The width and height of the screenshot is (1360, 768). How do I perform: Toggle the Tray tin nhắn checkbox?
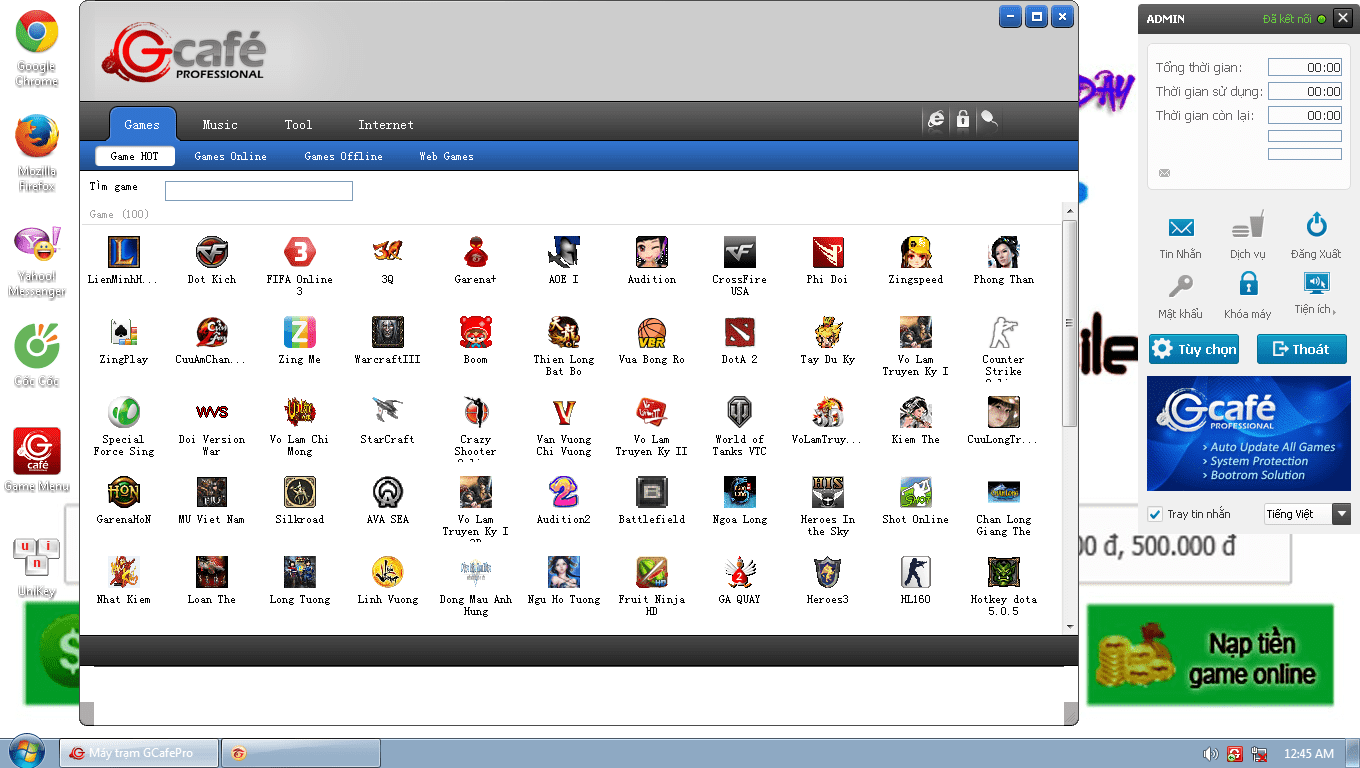coord(1155,514)
